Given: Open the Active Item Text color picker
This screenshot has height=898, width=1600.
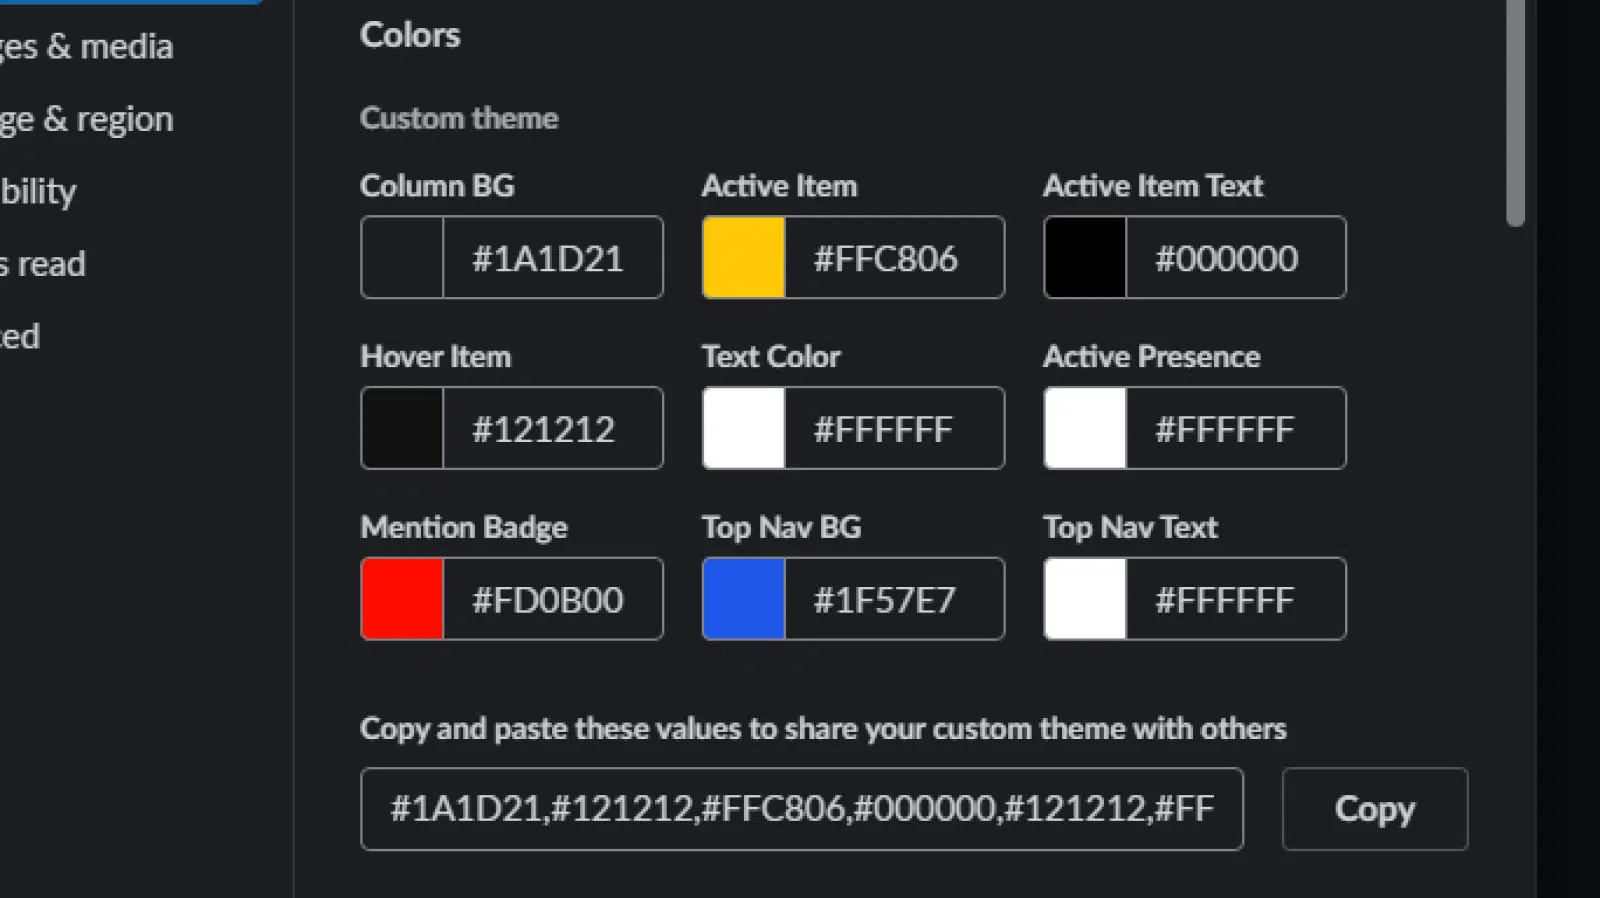Looking at the screenshot, I should click(1084, 257).
